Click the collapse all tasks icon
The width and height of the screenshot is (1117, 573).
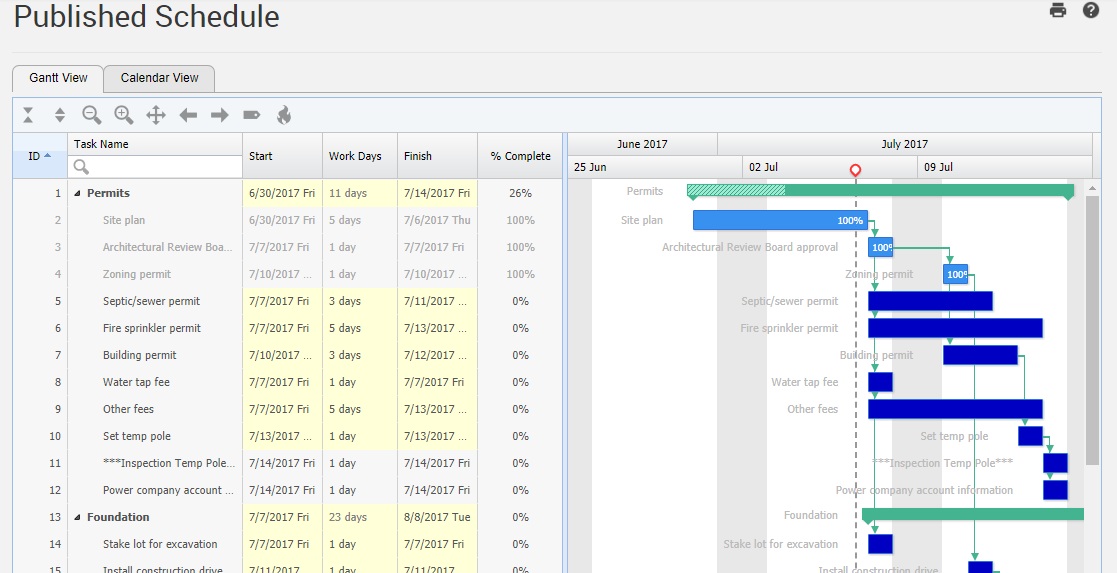(x=28, y=115)
